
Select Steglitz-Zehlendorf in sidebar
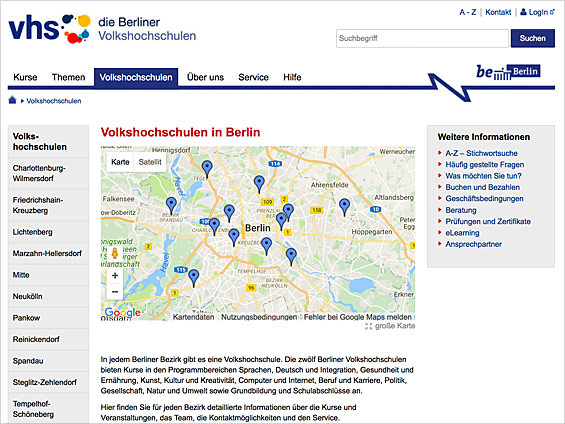(x=48, y=382)
